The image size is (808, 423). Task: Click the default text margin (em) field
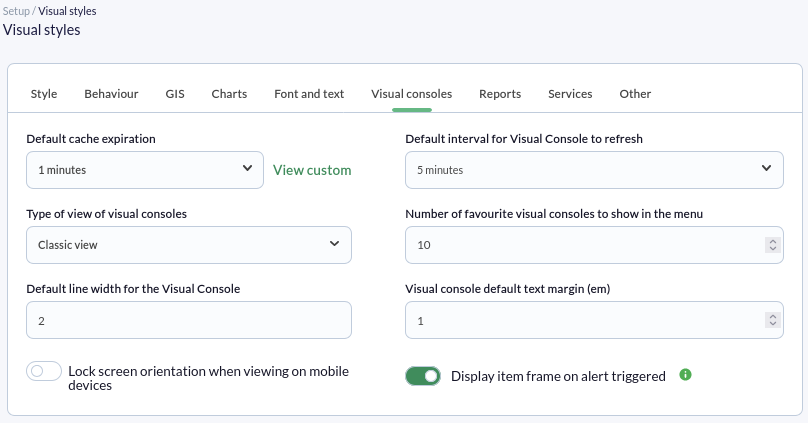tap(594, 320)
